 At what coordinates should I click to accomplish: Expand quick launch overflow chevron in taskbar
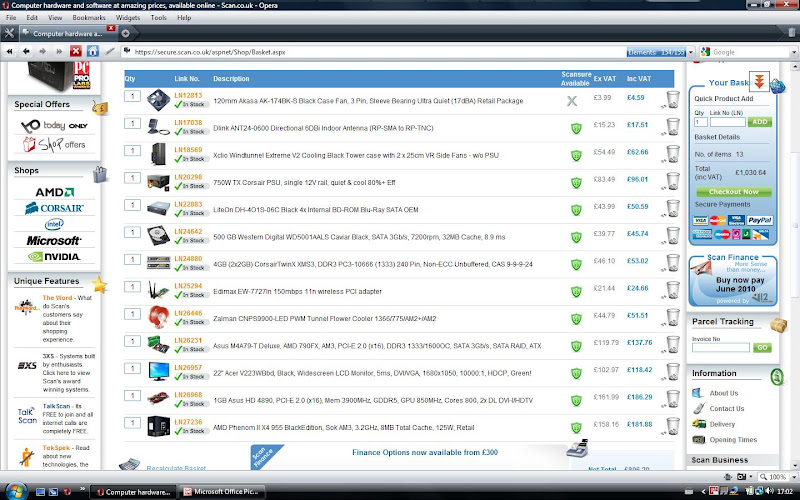tap(82, 489)
